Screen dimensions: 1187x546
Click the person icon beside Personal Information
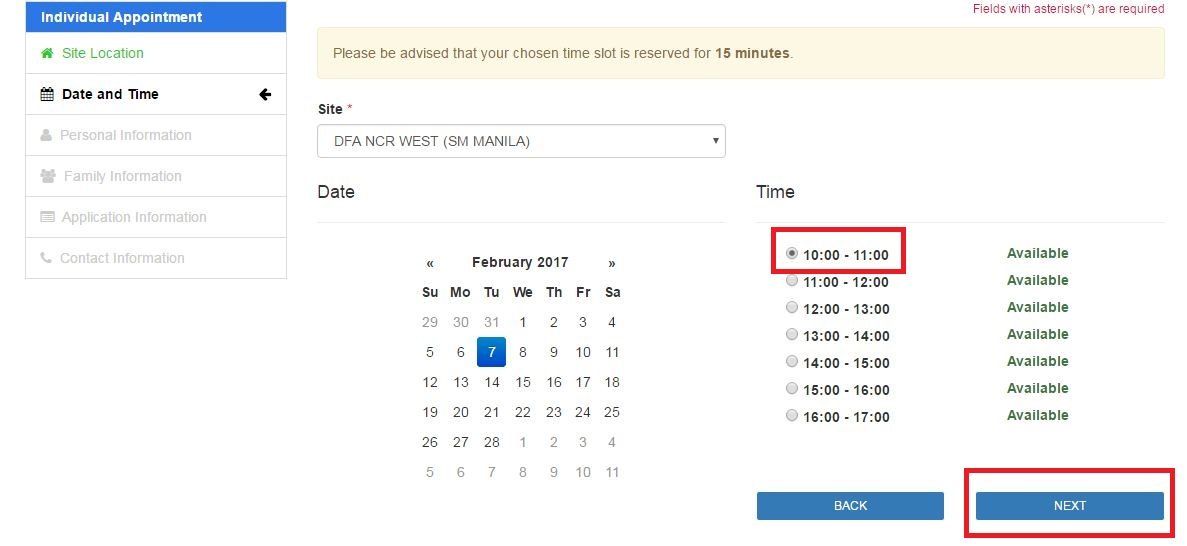(x=46, y=136)
